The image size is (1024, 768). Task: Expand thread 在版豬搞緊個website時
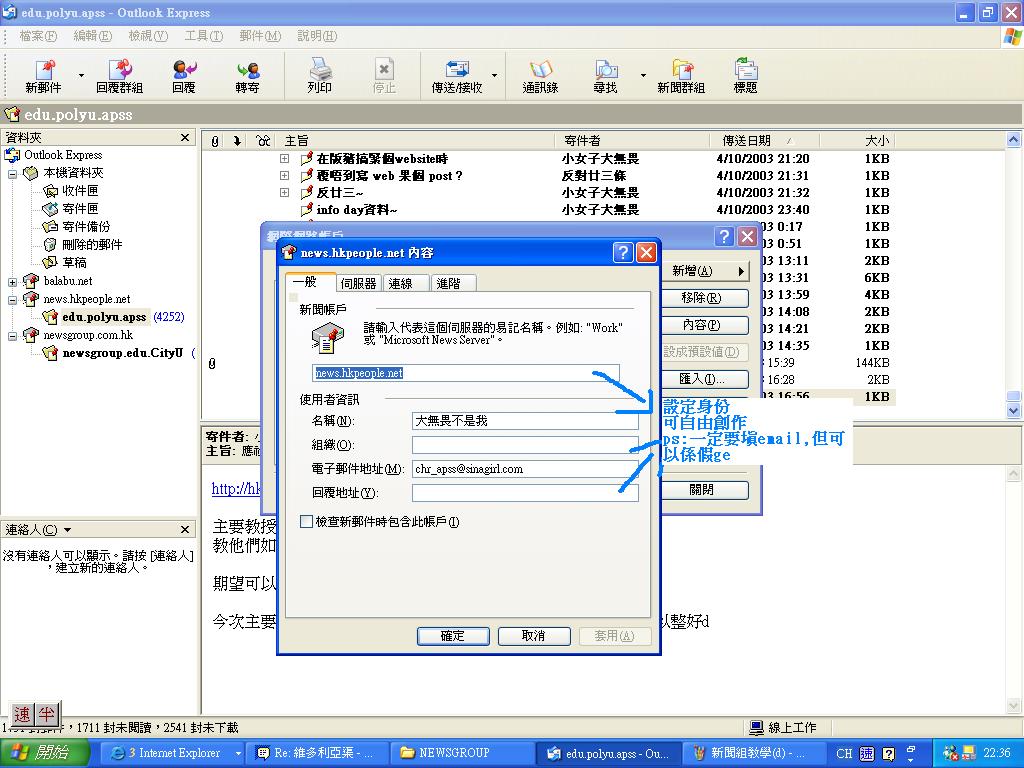[284, 158]
